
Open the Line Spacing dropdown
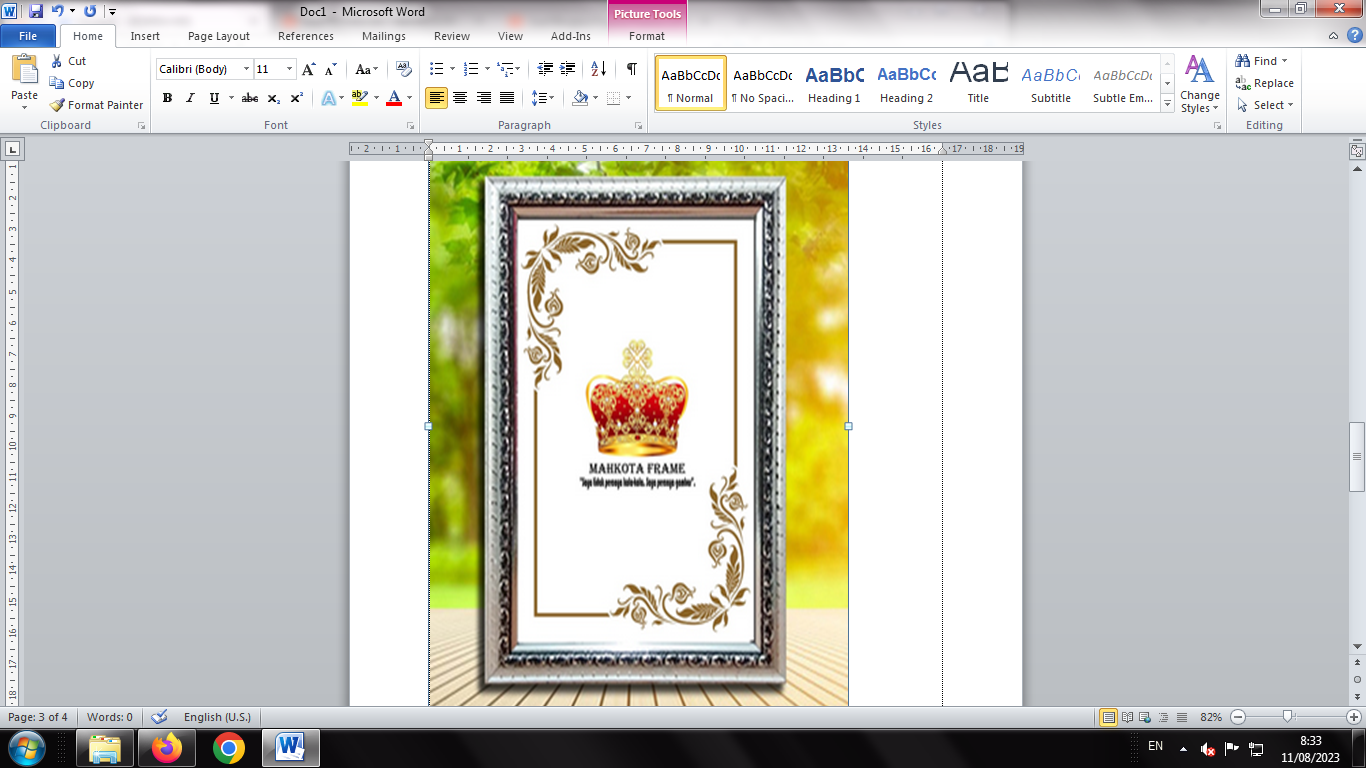coord(543,98)
